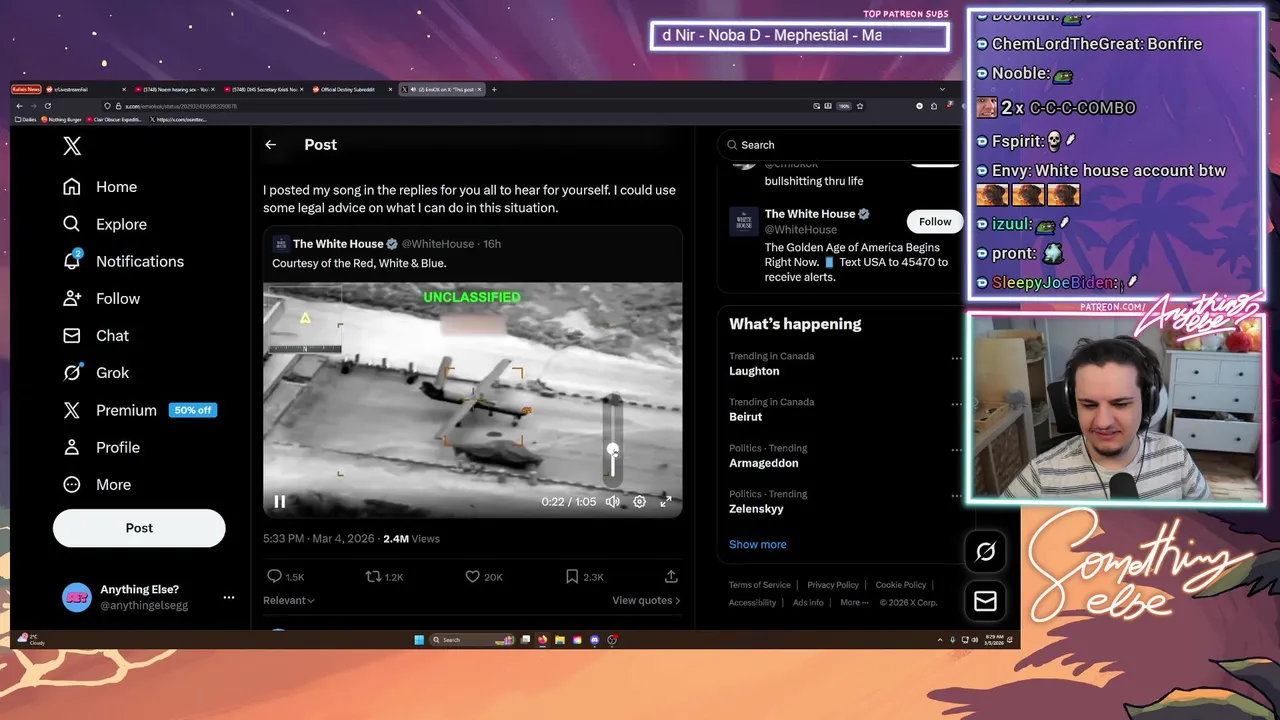Open Grok in the sidebar
This screenshot has height=720, width=1280.
(96, 372)
